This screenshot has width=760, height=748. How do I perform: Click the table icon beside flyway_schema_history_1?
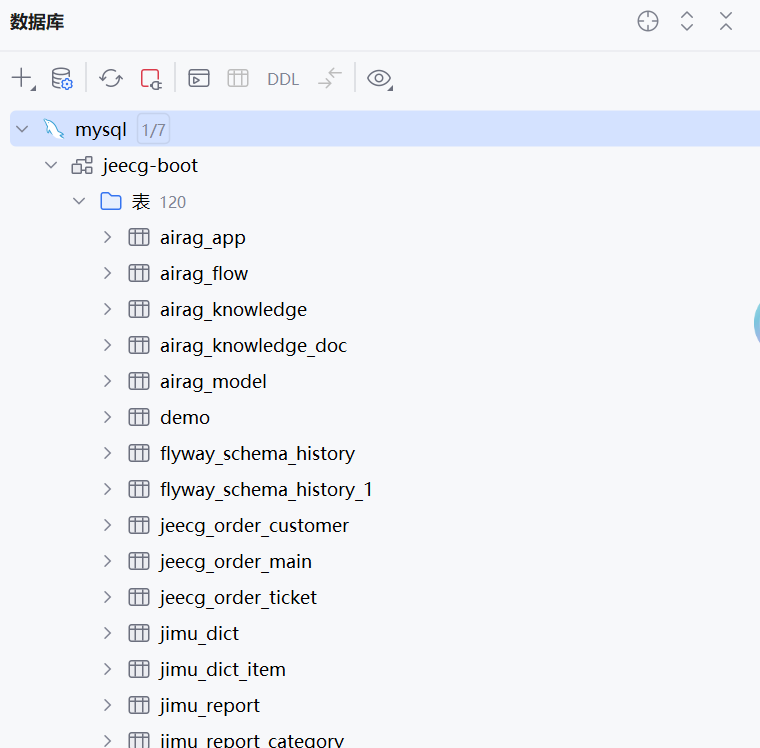(x=139, y=489)
